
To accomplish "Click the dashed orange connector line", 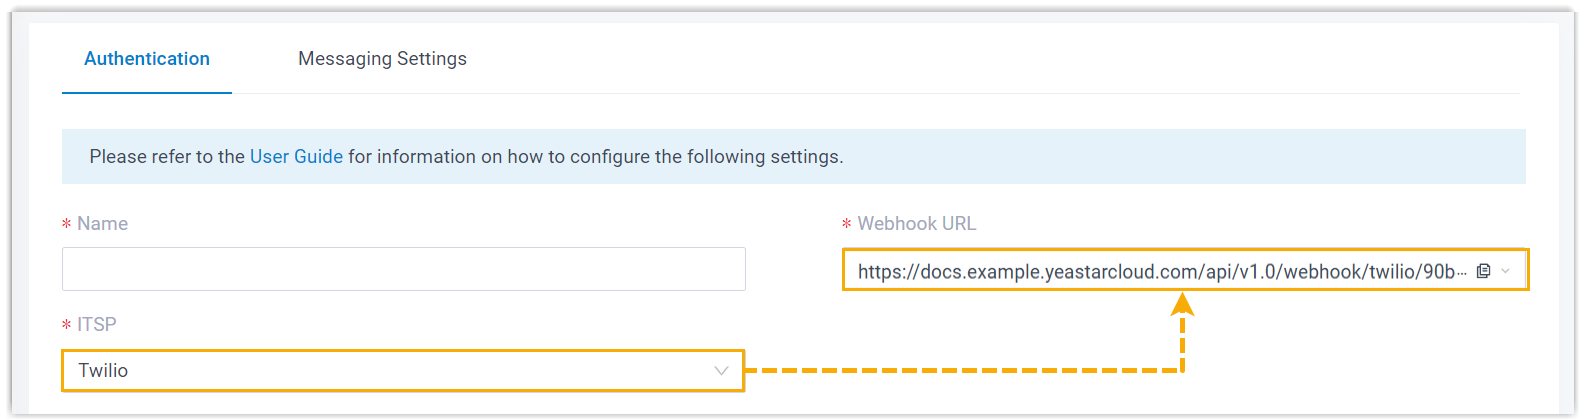I will (x=960, y=370).
